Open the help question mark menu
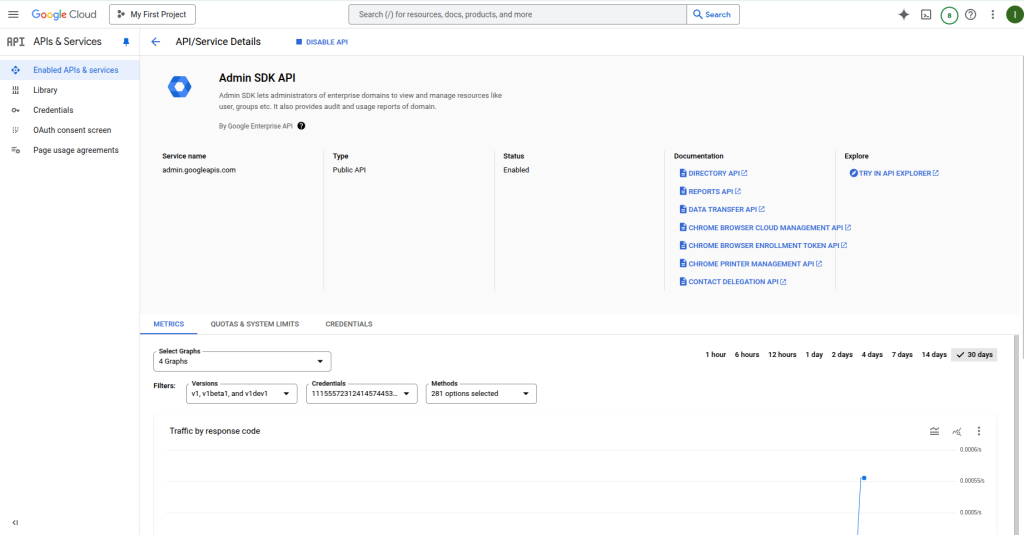1024x535 pixels. pyautogui.click(x=970, y=15)
